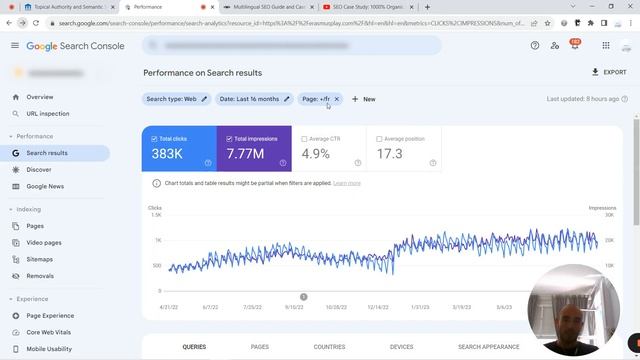Click the browser address bar
Image resolution: width=640 pixels, height=360 pixels.
pyautogui.click(x=291, y=23)
